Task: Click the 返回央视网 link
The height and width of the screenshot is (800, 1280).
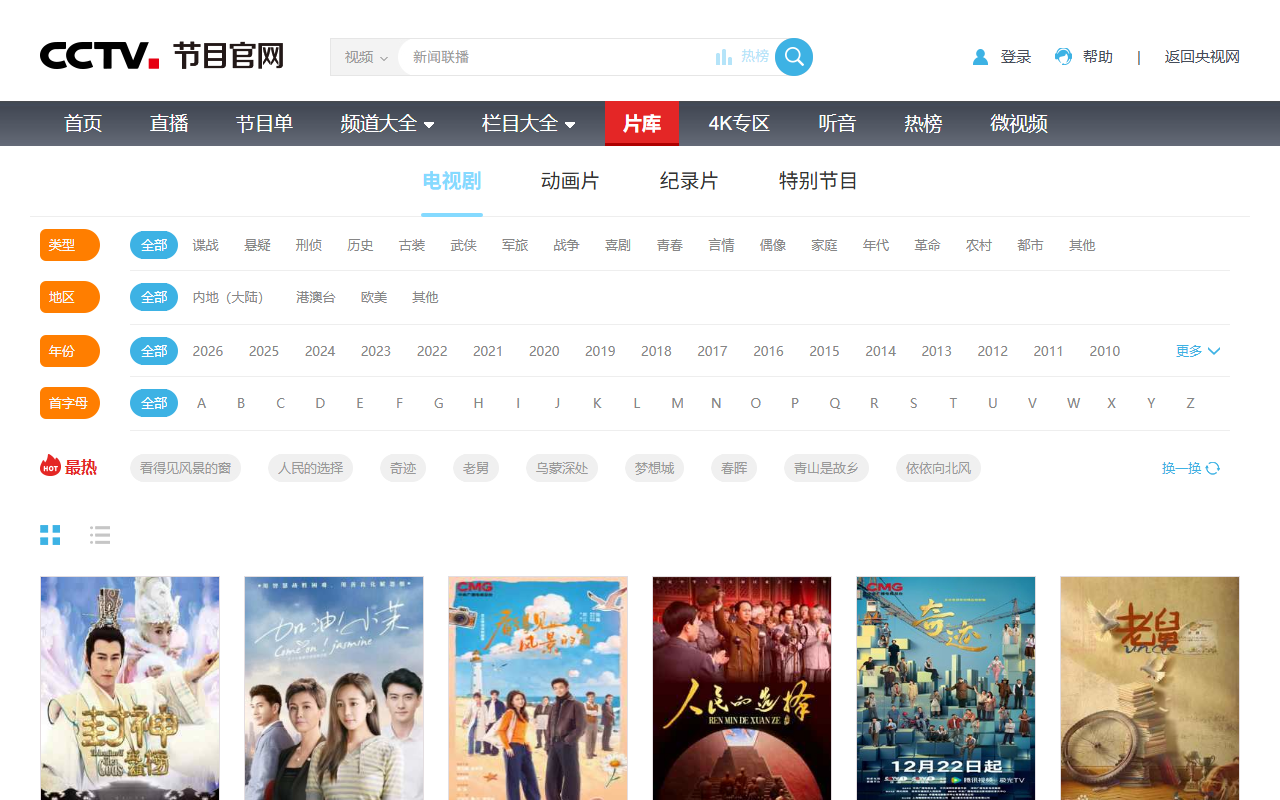Action: (x=1202, y=57)
